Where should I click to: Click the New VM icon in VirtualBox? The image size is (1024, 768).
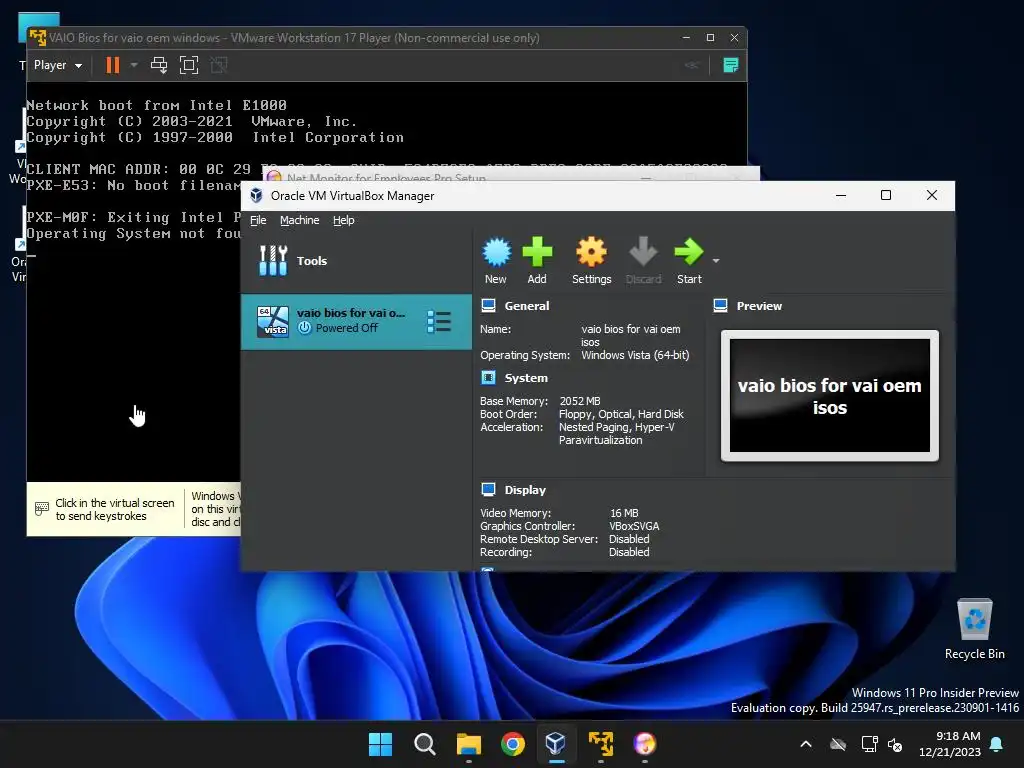(x=496, y=261)
